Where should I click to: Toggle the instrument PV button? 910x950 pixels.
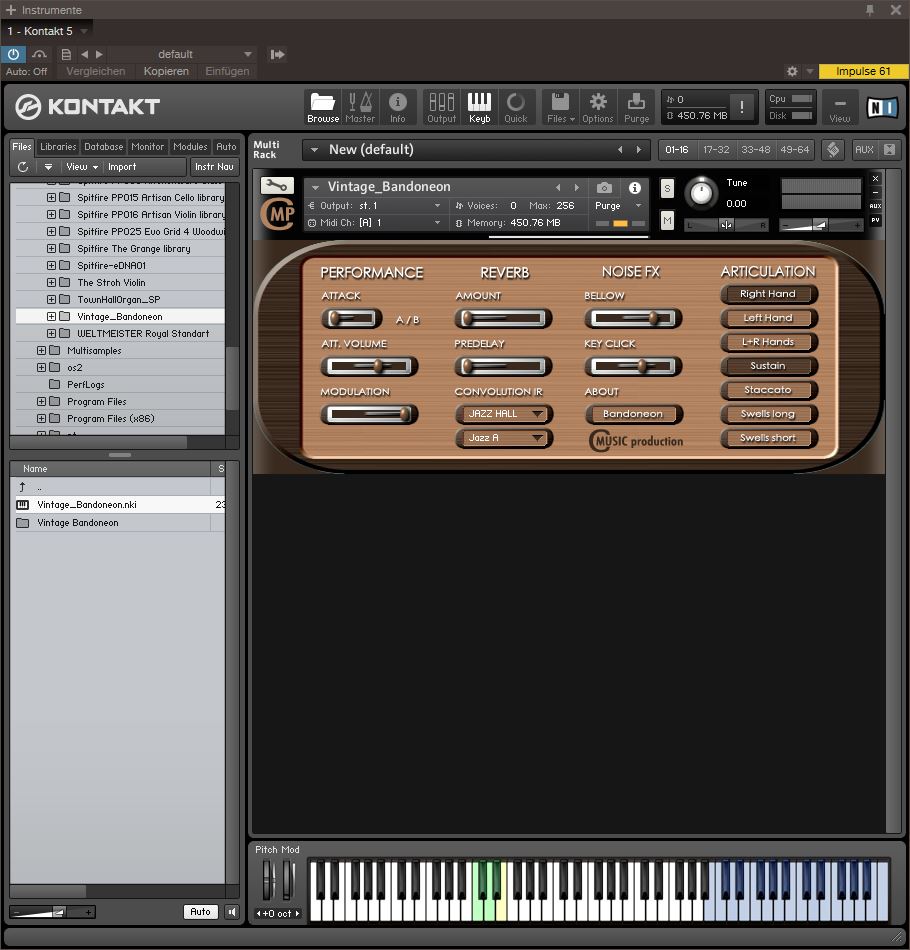875,220
